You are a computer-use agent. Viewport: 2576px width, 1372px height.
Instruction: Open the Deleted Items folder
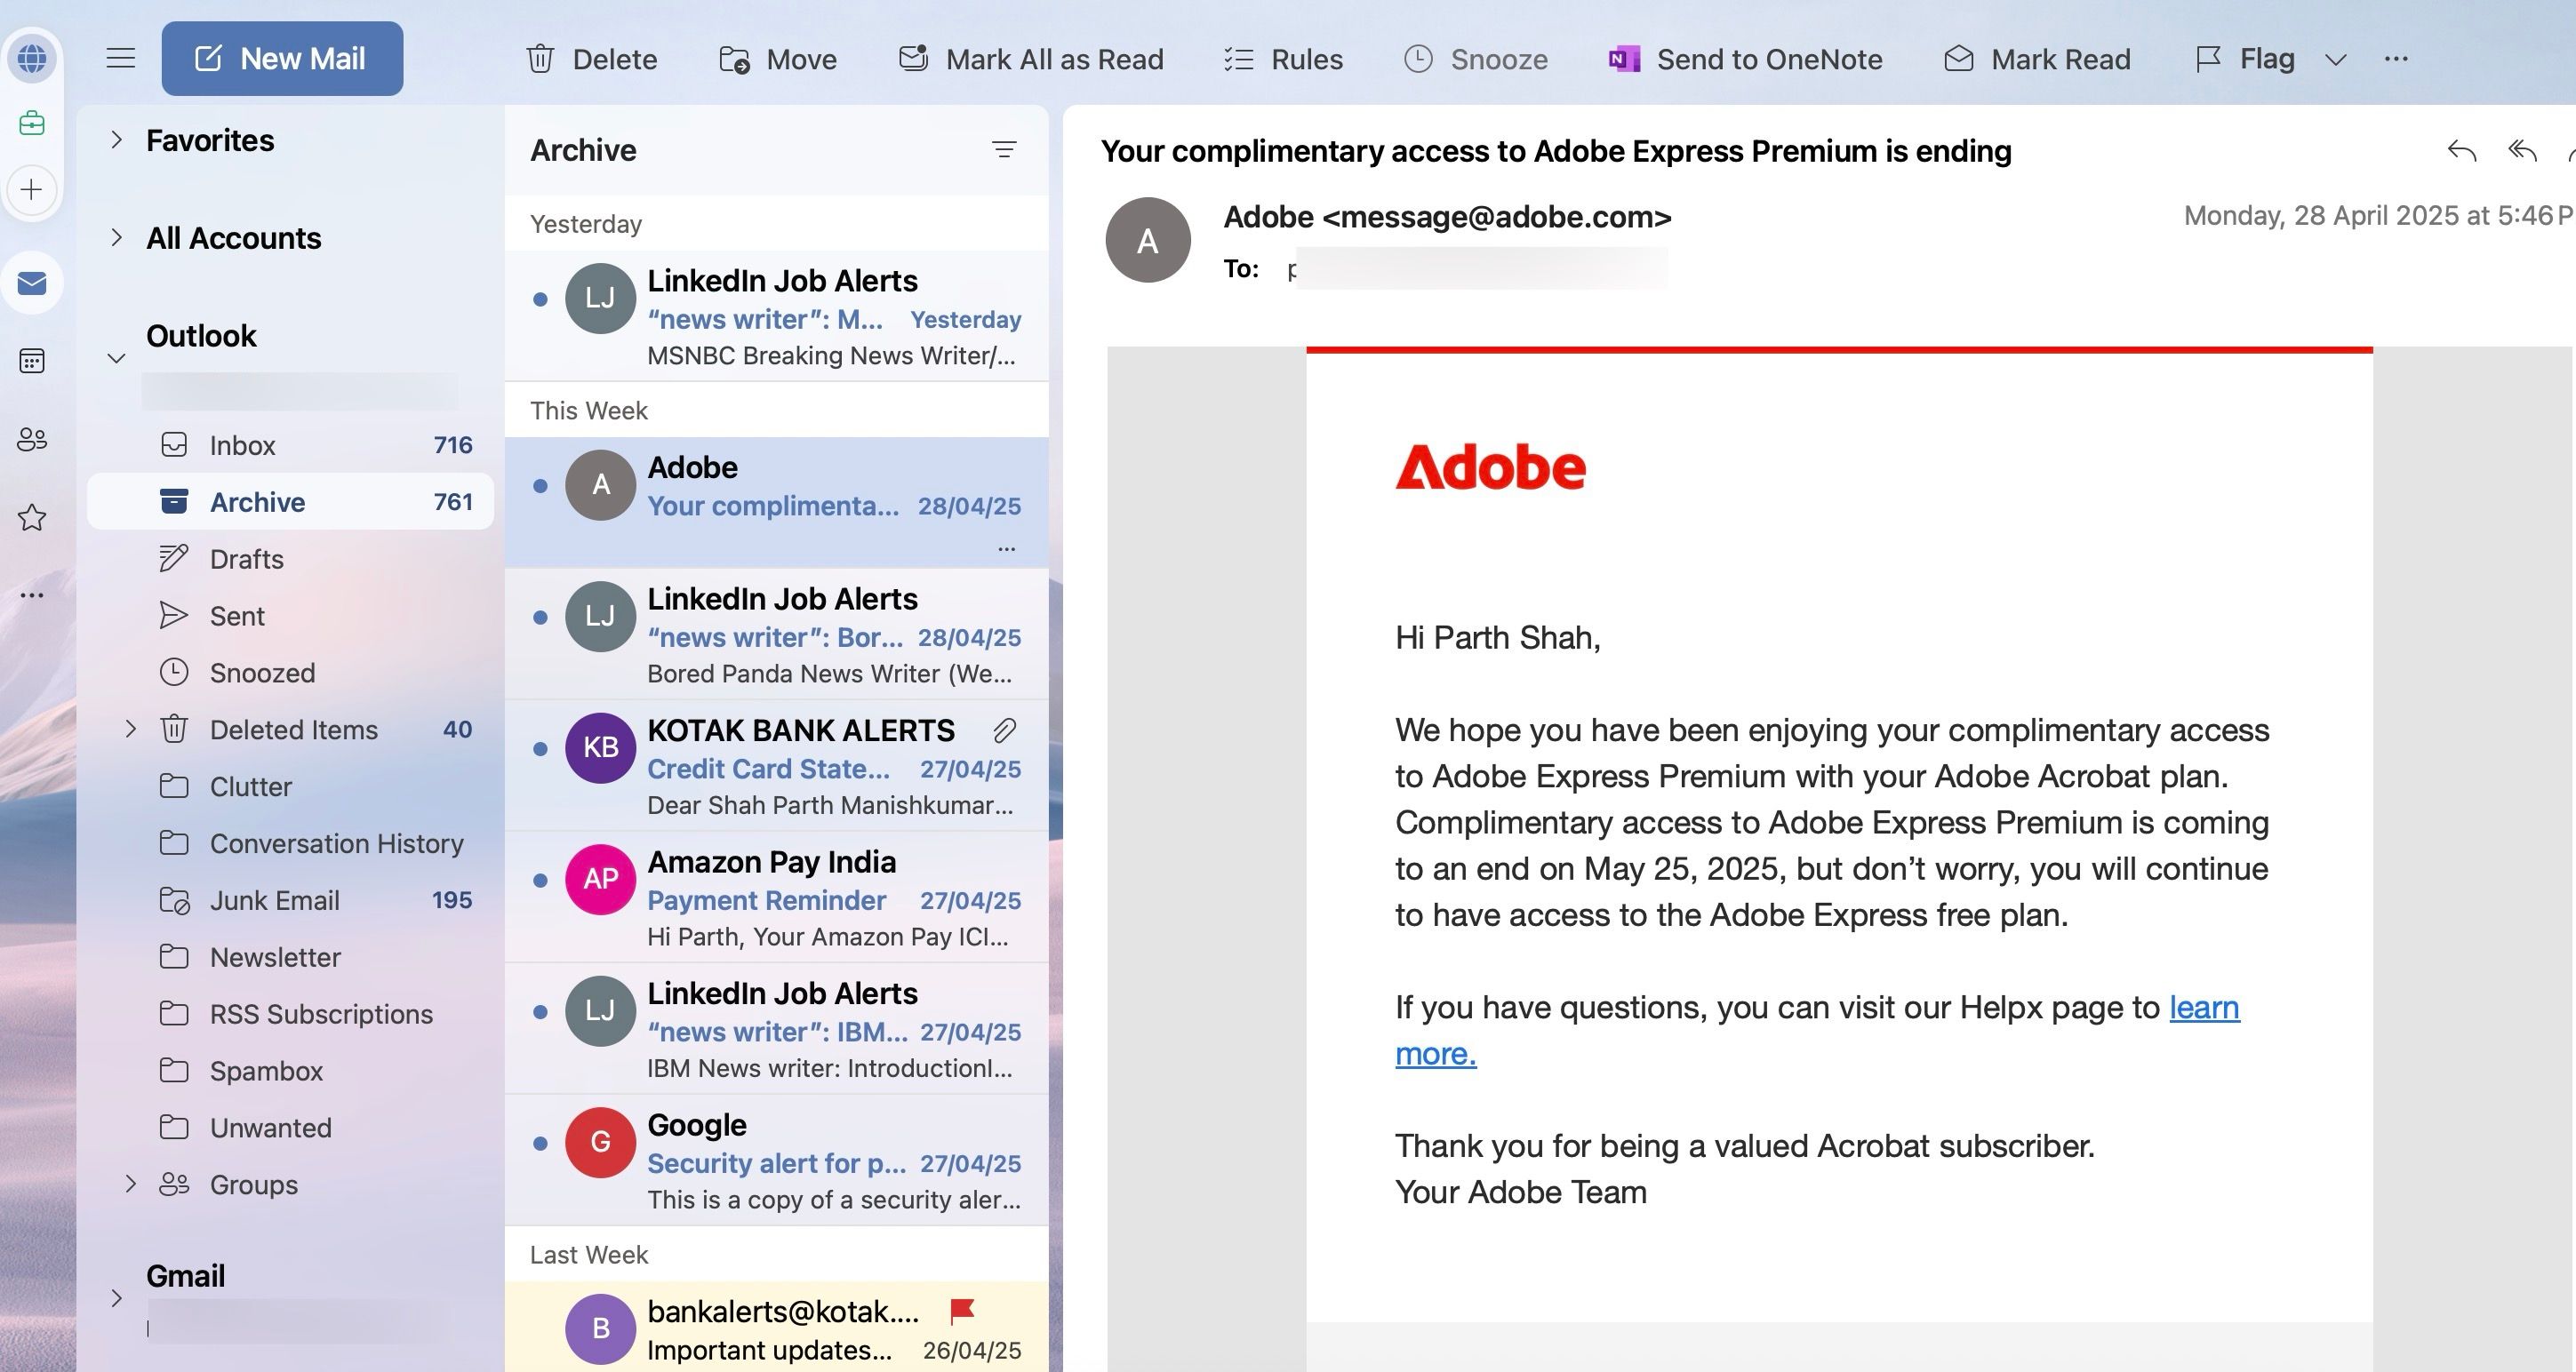tap(290, 730)
